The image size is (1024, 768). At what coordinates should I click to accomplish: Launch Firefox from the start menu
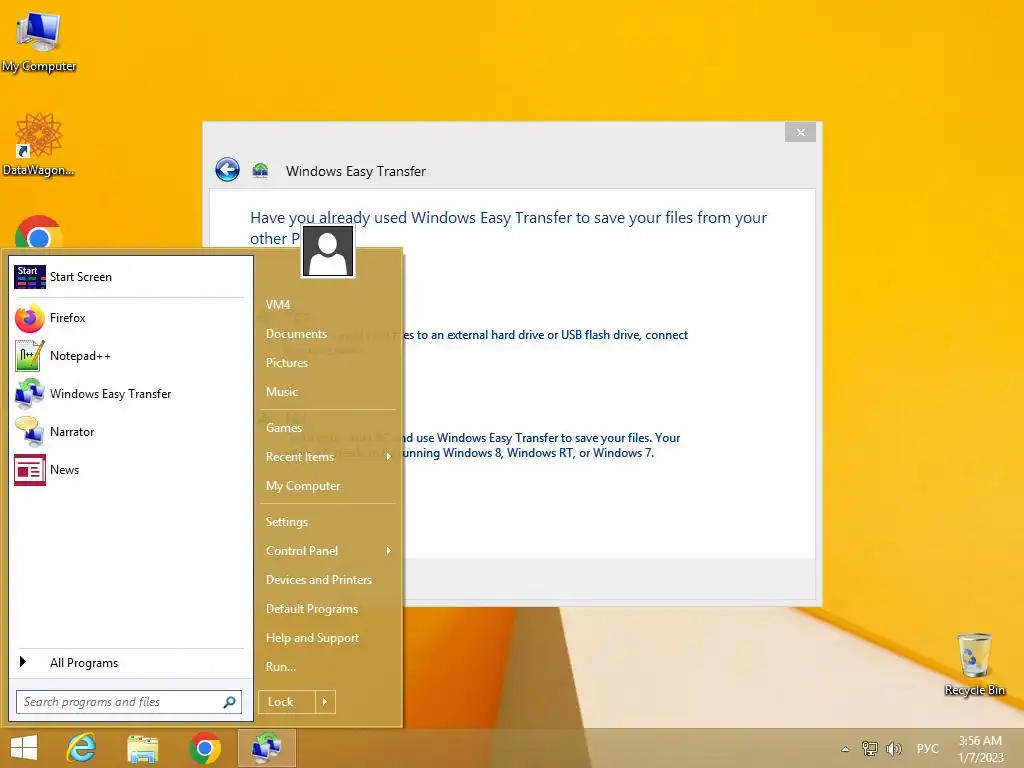click(x=131, y=318)
